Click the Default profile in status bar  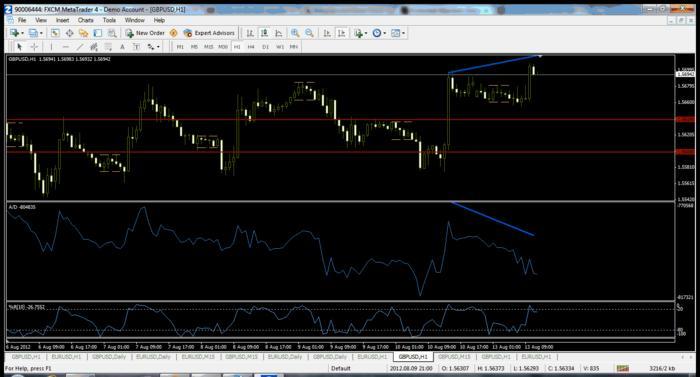[x=341, y=369]
